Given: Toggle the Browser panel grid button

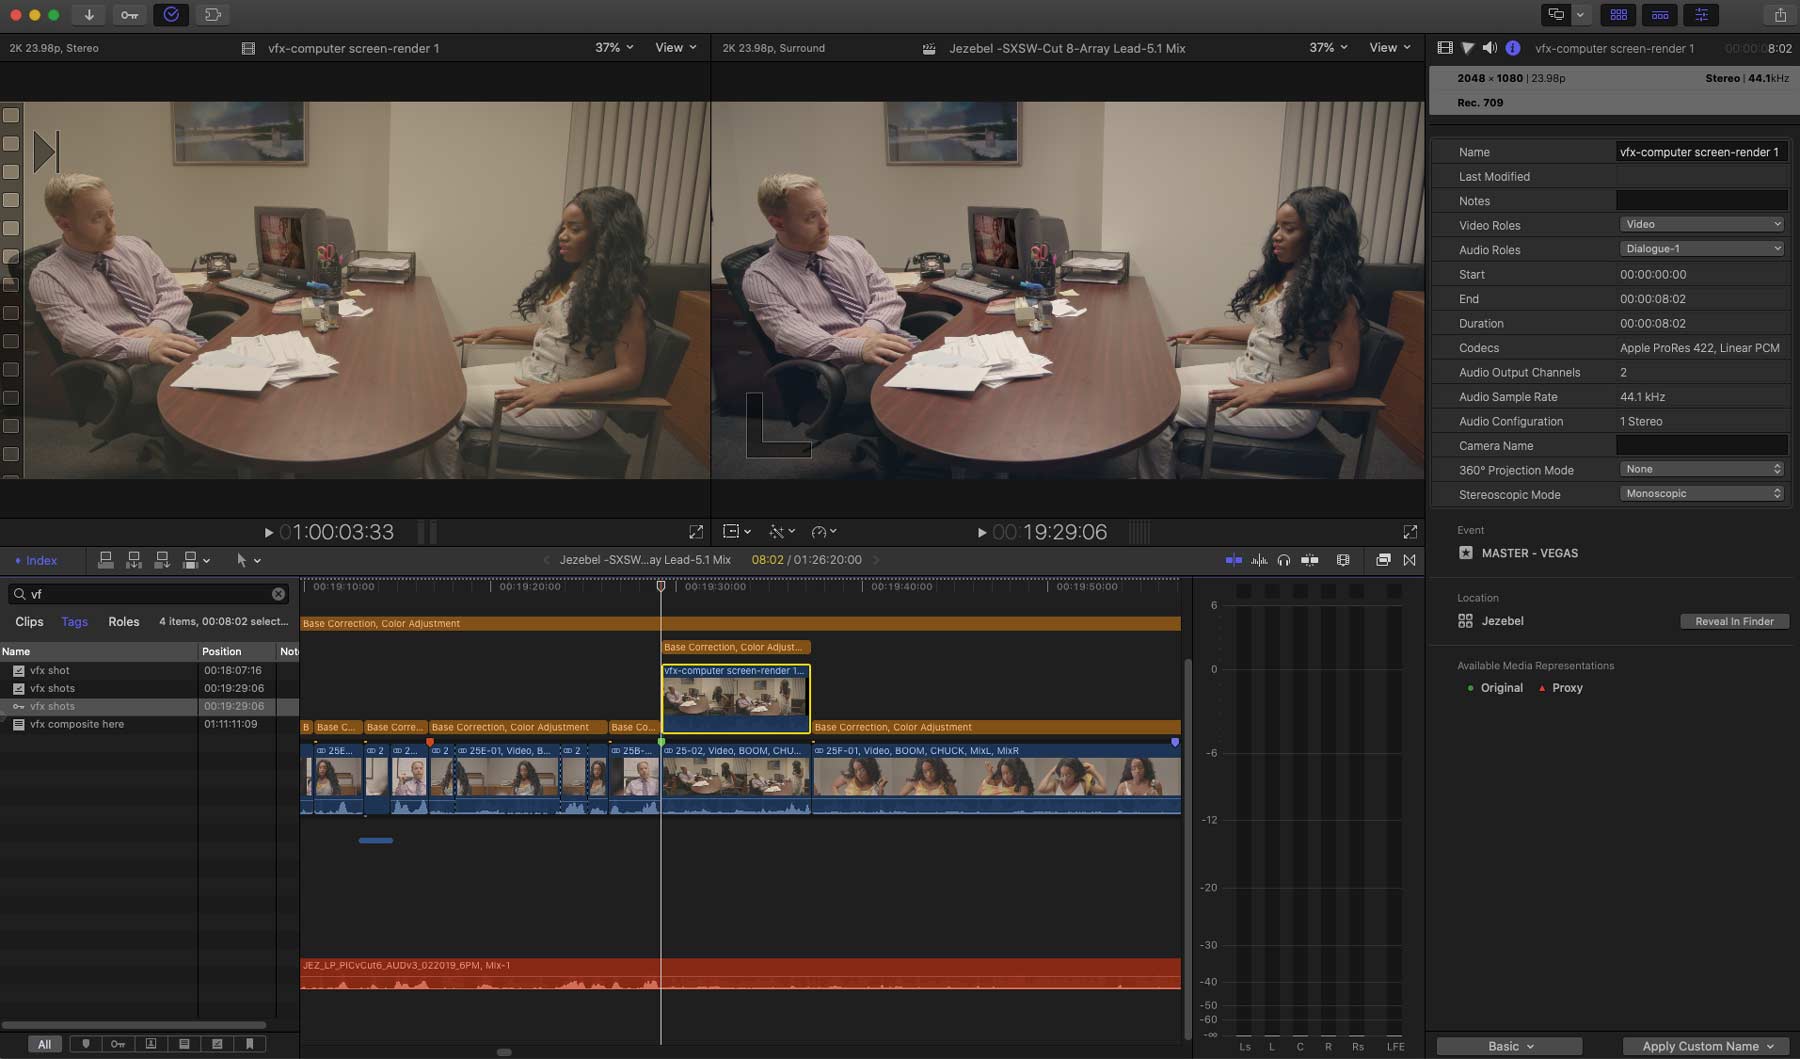Looking at the screenshot, I should (1618, 15).
